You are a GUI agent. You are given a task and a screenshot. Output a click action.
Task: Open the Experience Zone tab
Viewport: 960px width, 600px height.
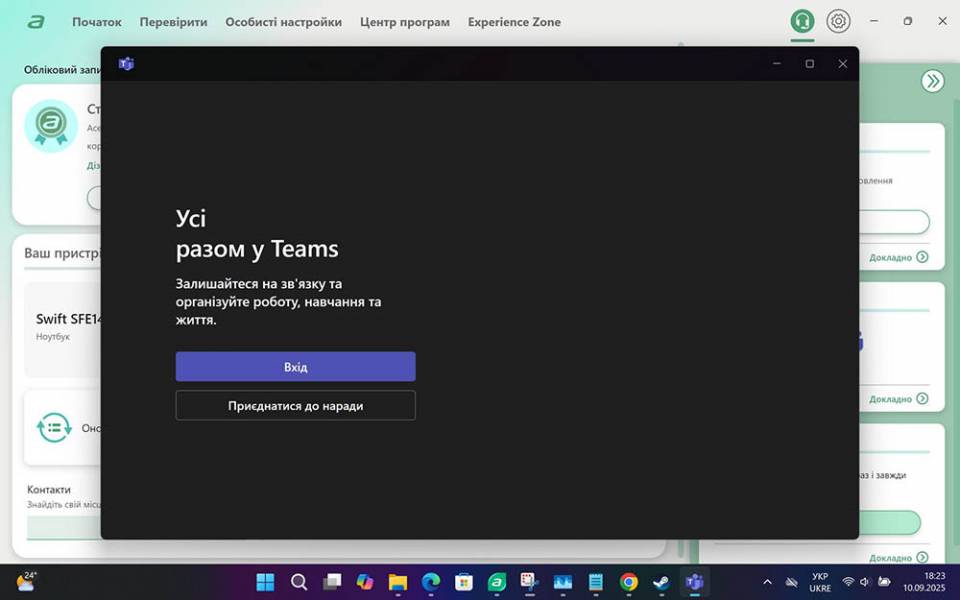(x=514, y=22)
